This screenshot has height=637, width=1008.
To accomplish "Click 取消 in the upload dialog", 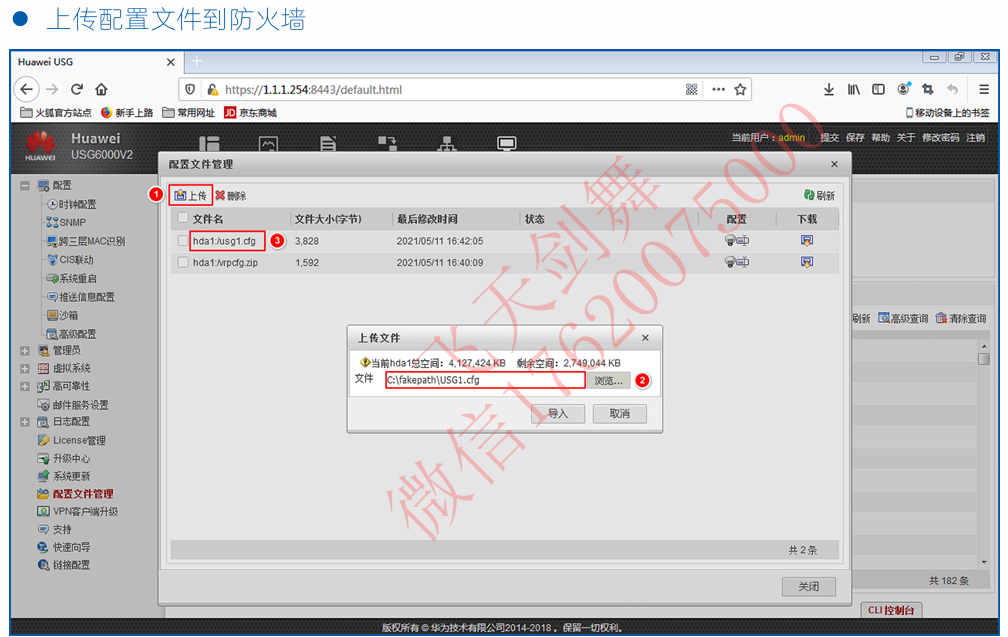I will coord(620,413).
